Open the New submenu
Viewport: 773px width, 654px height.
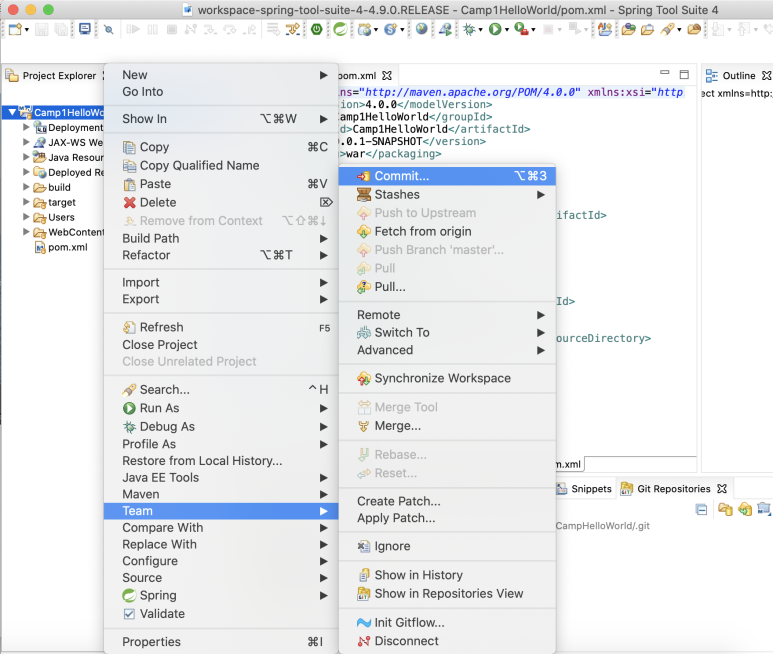[221, 75]
